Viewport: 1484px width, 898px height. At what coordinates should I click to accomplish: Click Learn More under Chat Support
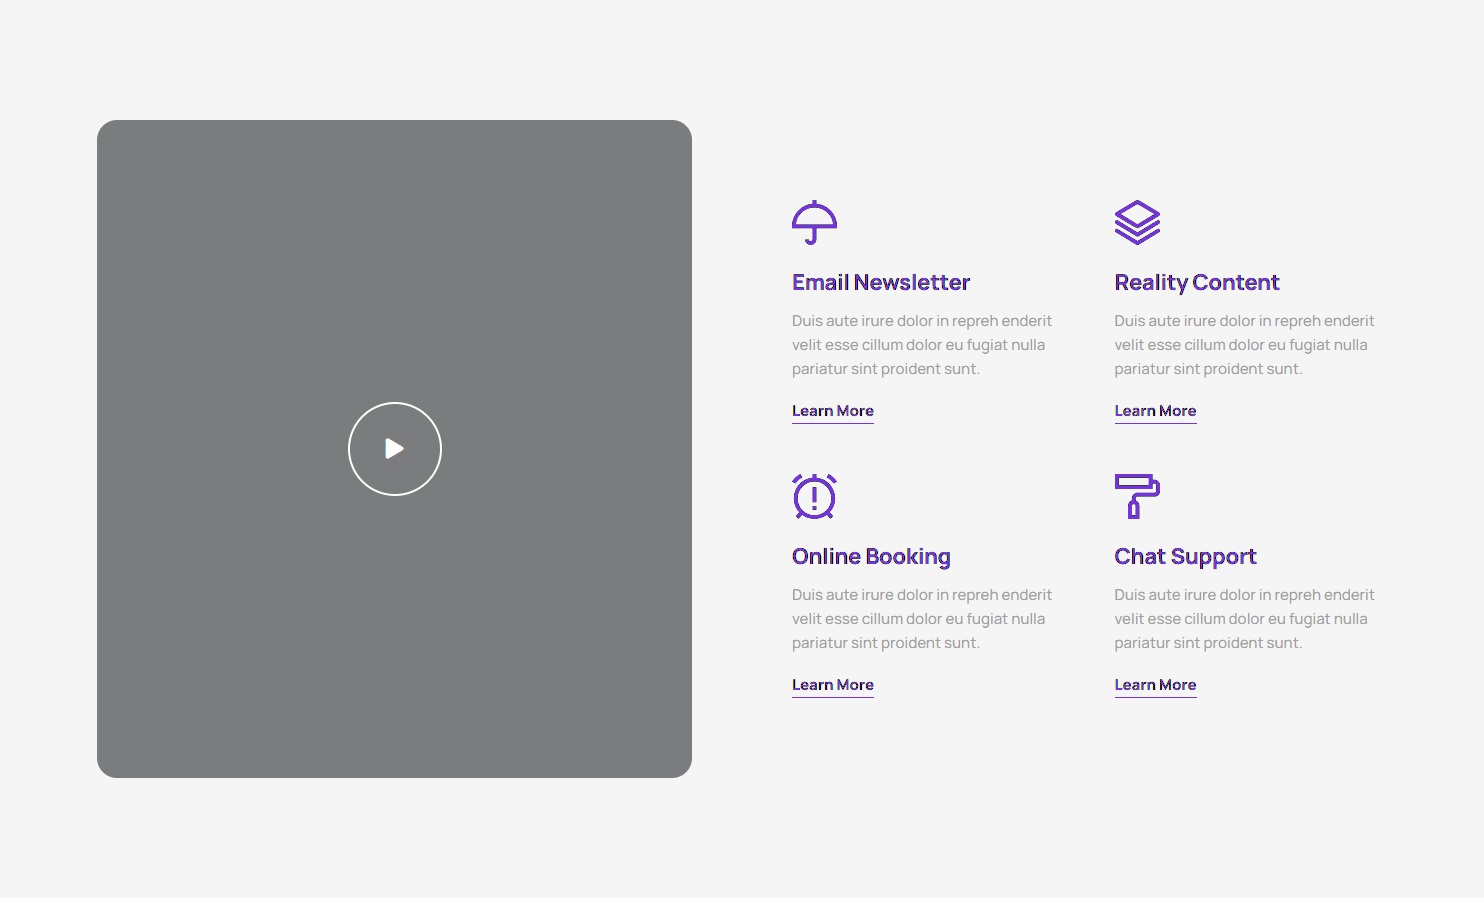click(x=1155, y=685)
